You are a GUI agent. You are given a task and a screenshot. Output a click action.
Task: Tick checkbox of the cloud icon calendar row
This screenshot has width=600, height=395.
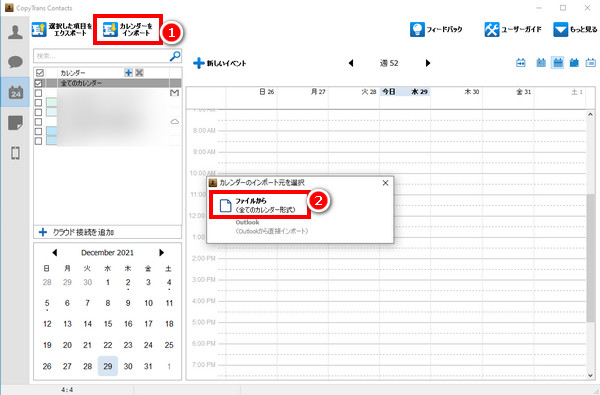pyautogui.click(x=38, y=122)
